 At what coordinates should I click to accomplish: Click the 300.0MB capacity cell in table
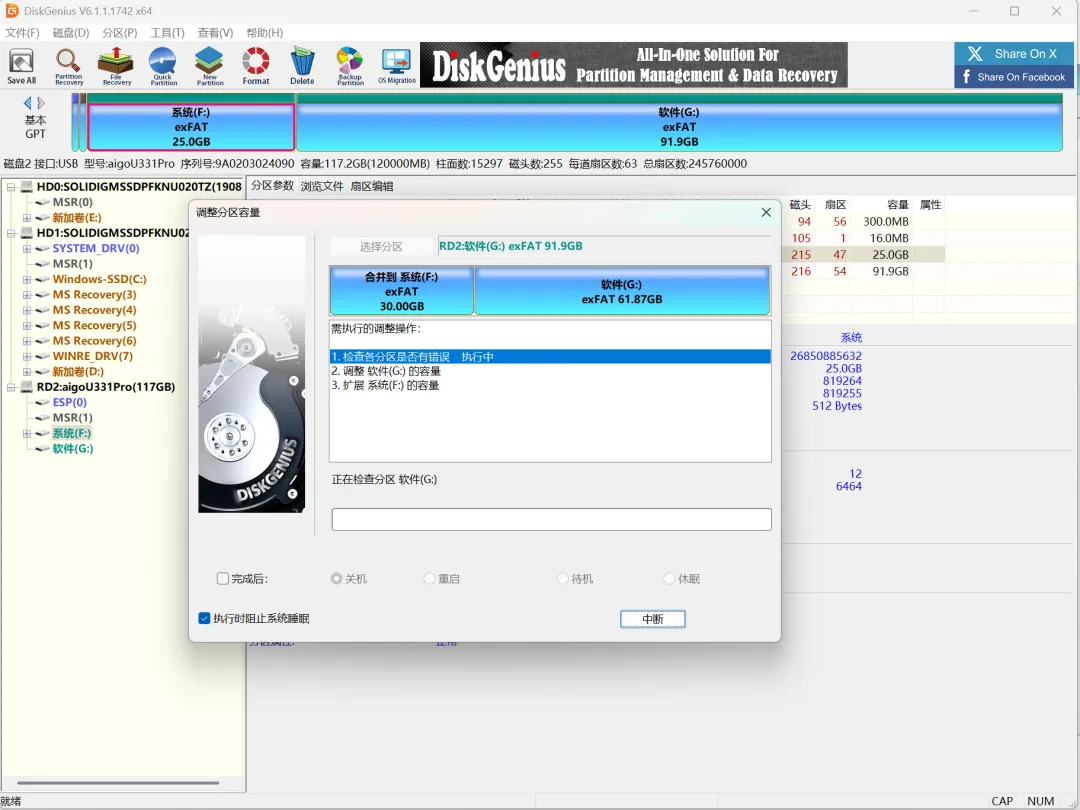click(886, 222)
